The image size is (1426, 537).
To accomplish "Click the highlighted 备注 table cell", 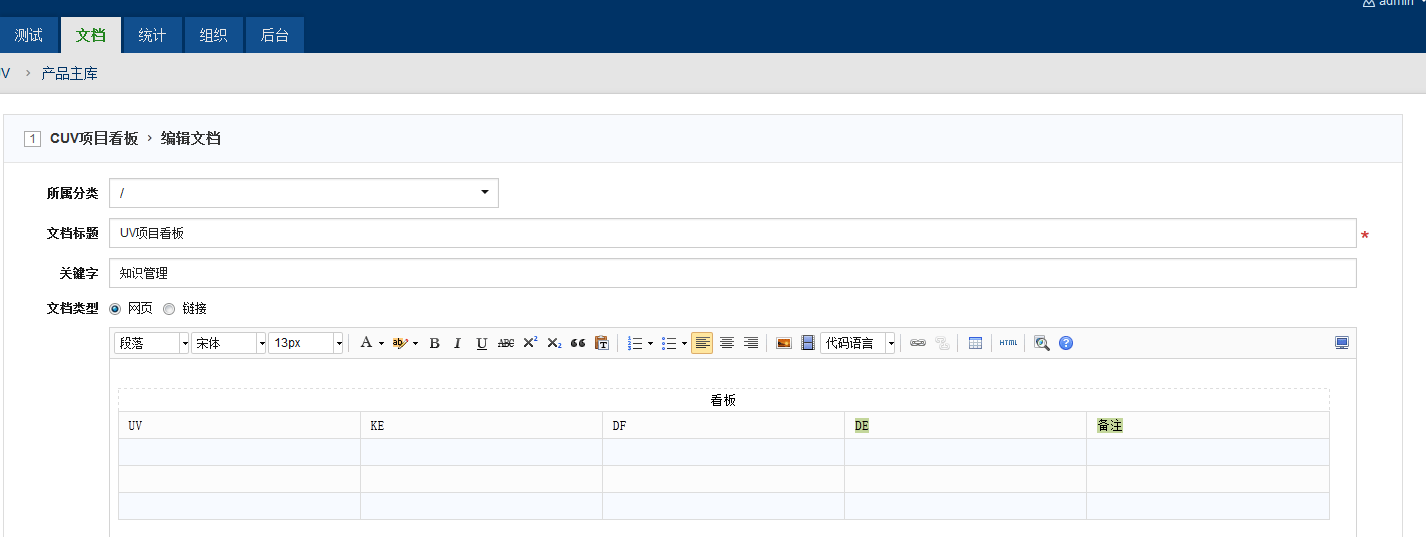I will click(x=1208, y=425).
